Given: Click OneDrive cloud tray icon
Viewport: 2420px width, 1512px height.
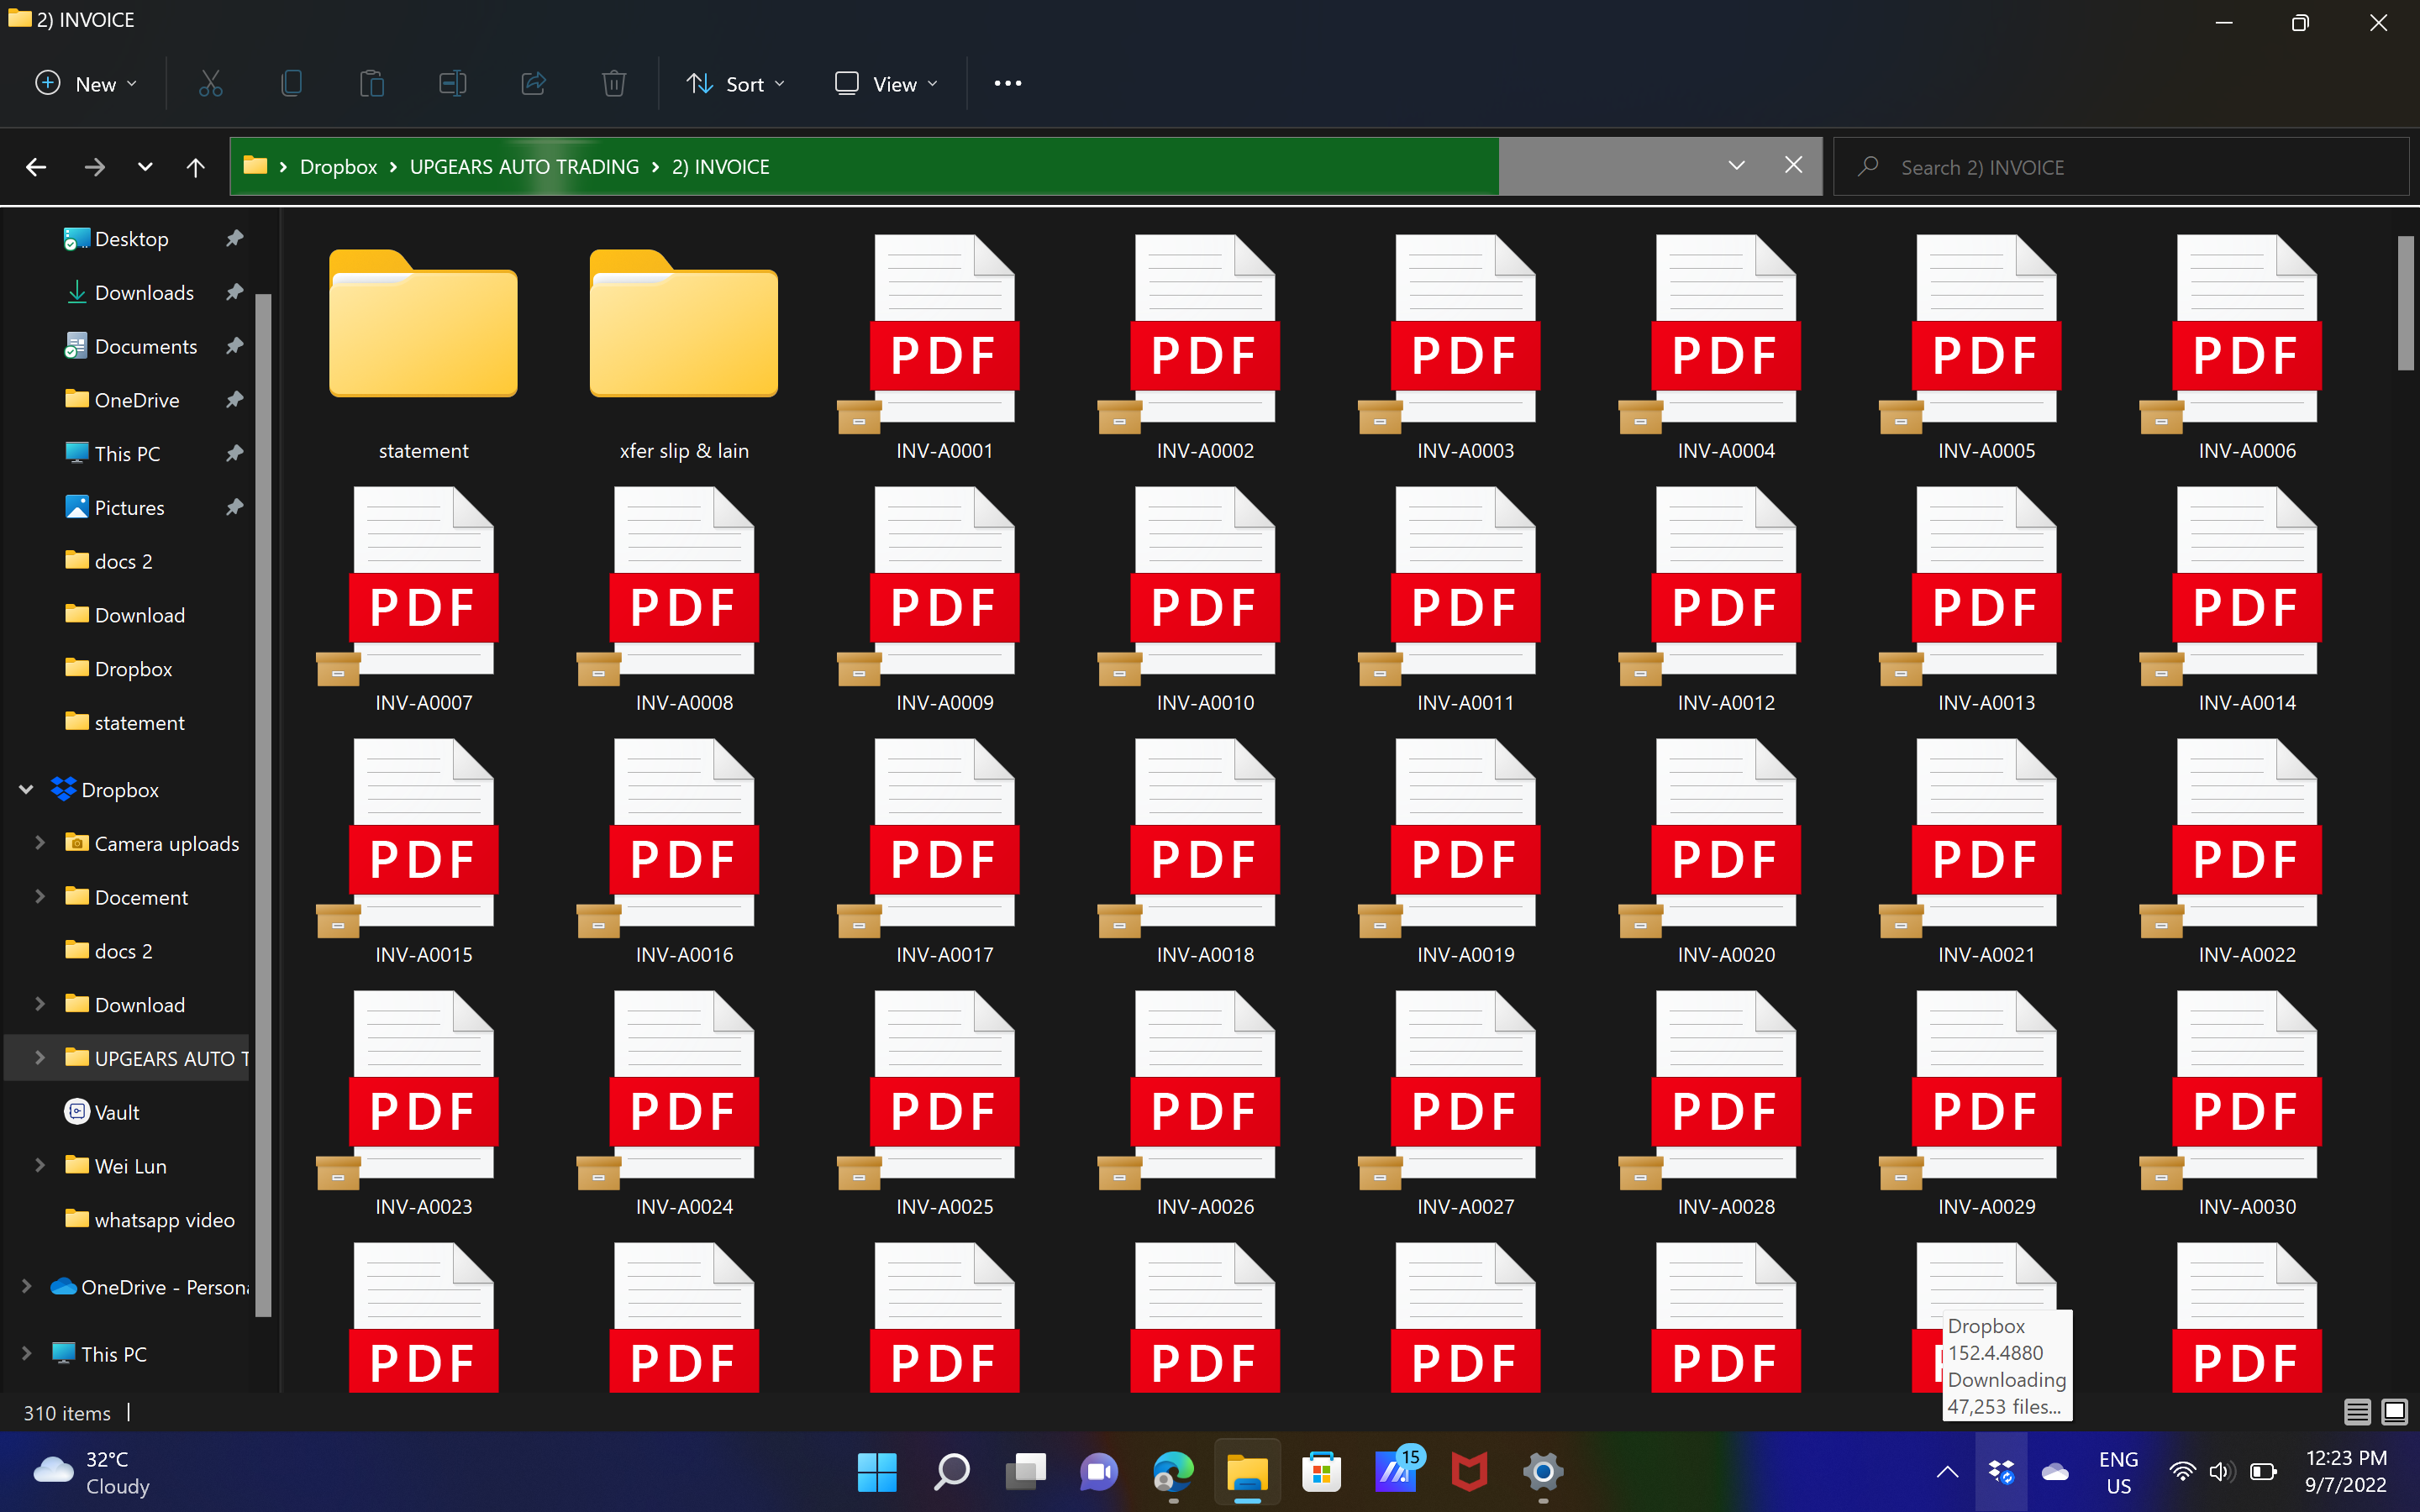Looking at the screenshot, I should pos(2055,1472).
